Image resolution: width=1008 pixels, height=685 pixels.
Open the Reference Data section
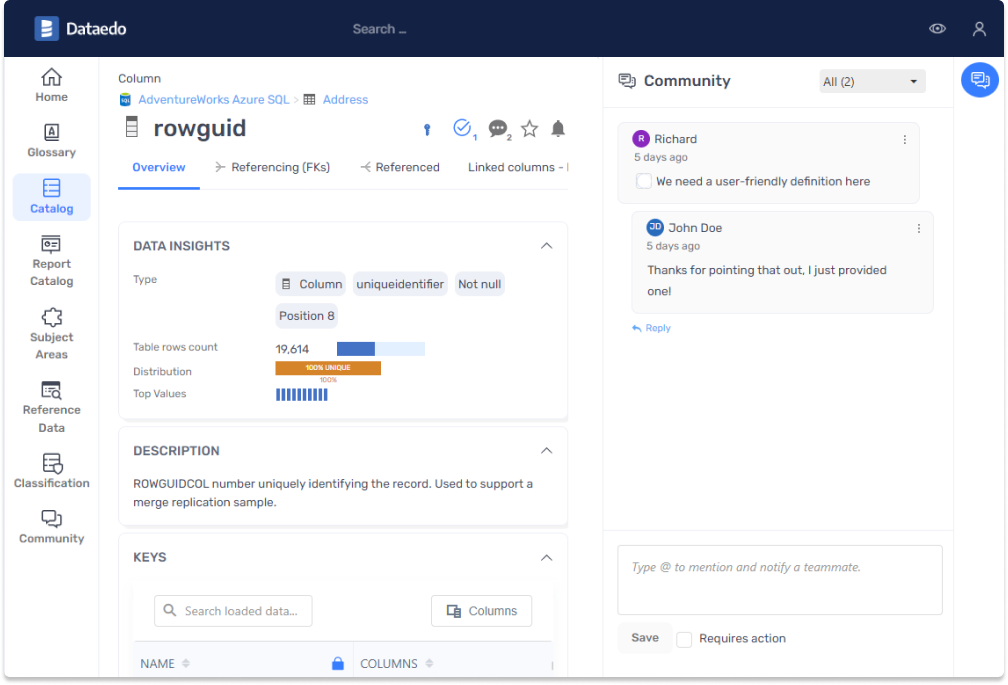point(51,405)
